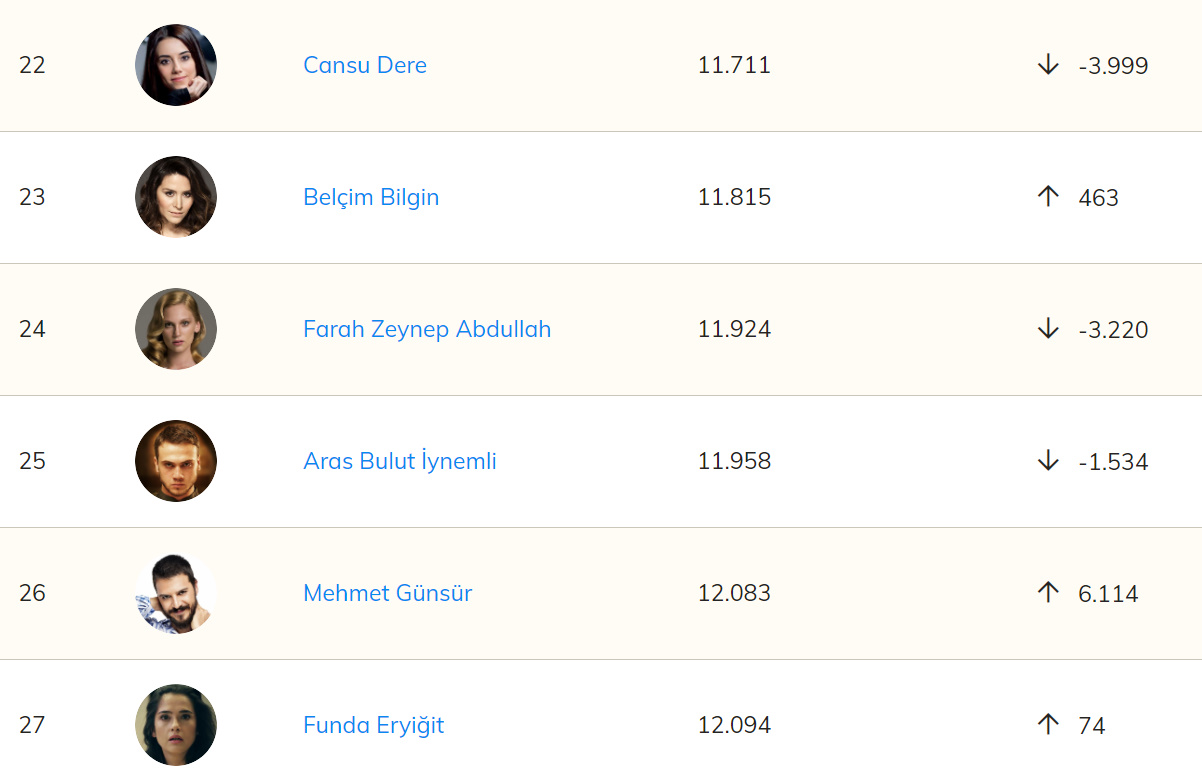The height and width of the screenshot is (776, 1202).
Task: Click the Funda Eryiğit name link
Action: (x=373, y=725)
